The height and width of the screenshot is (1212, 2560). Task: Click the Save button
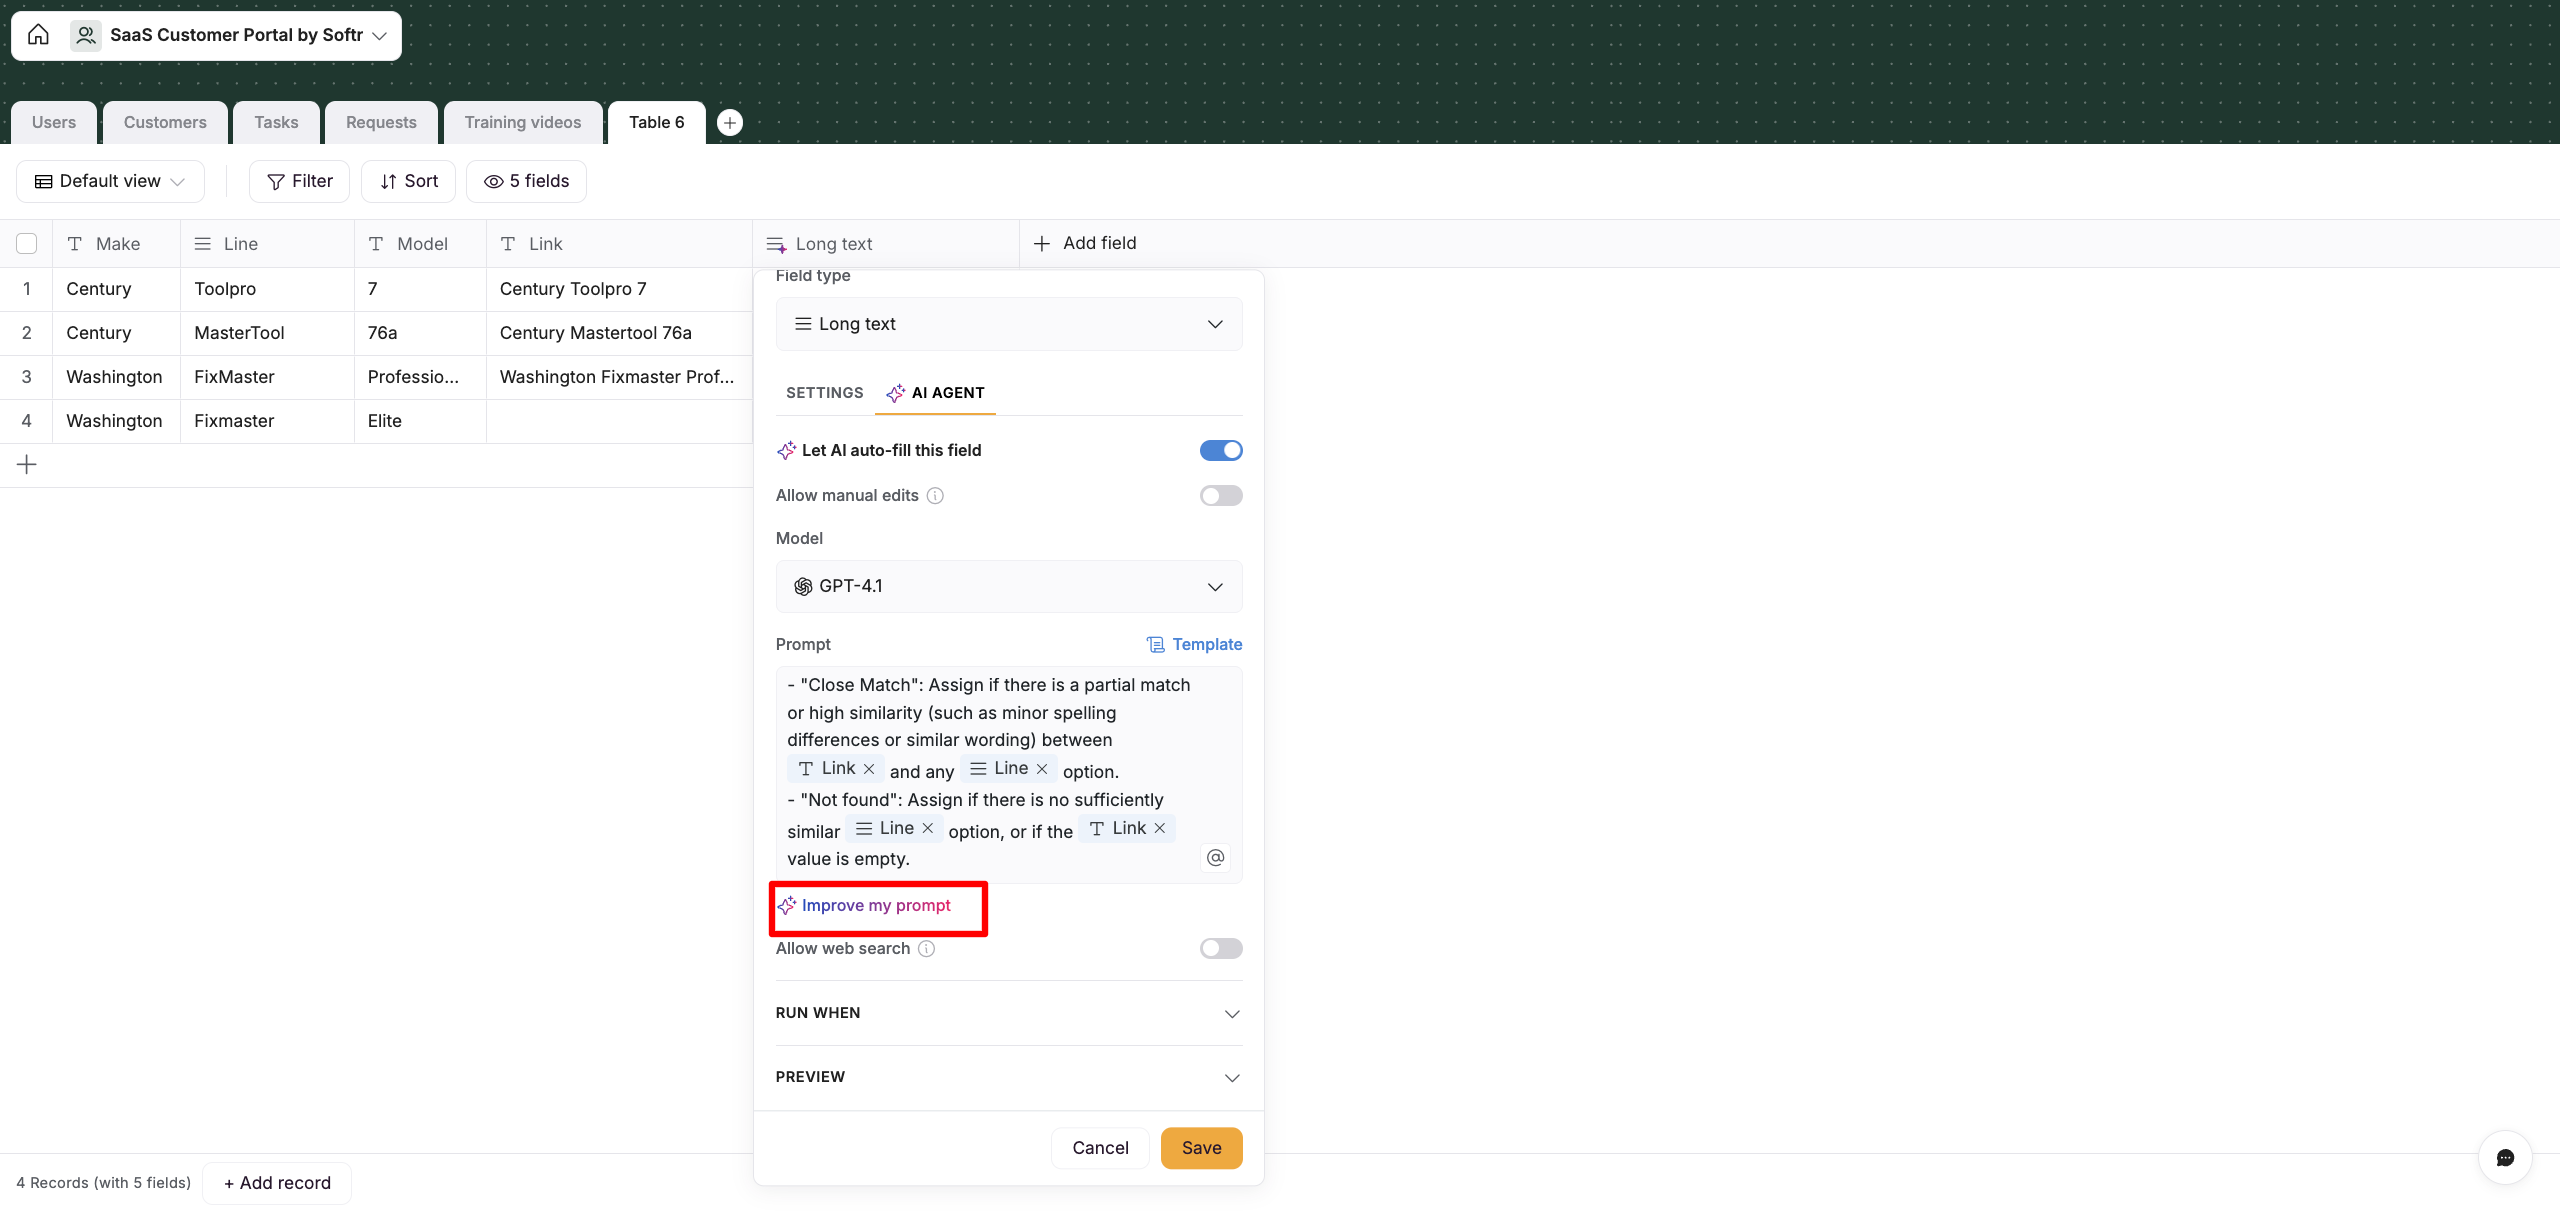pos(1201,1148)
